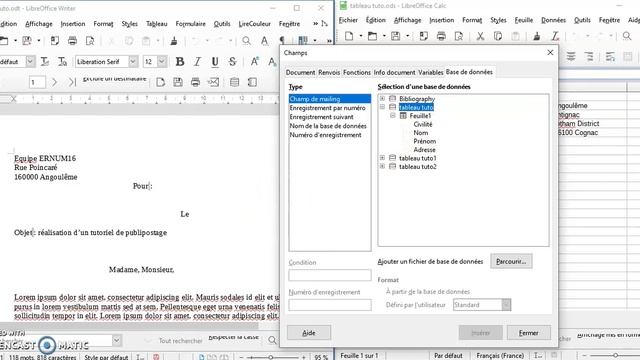Click the mail merge record number field
The width and height of the screenshot is (640, 360).
37,82
